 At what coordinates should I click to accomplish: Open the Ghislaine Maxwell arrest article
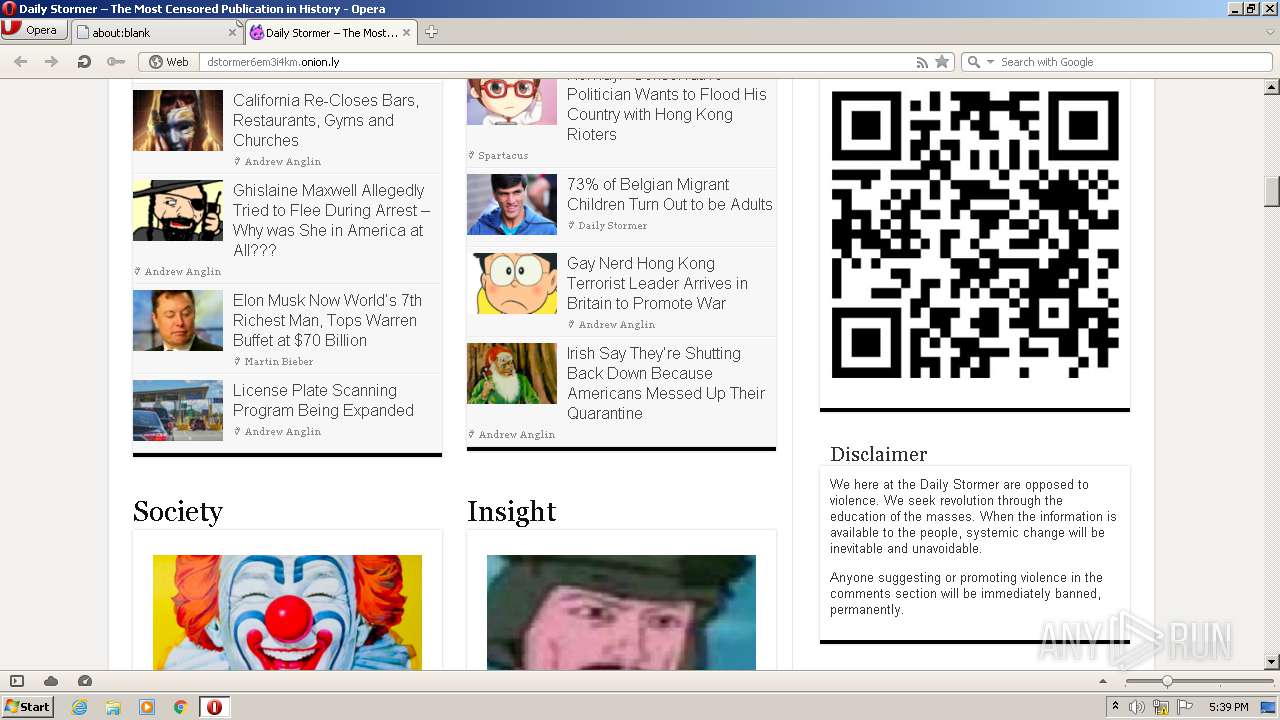(331, 220)
